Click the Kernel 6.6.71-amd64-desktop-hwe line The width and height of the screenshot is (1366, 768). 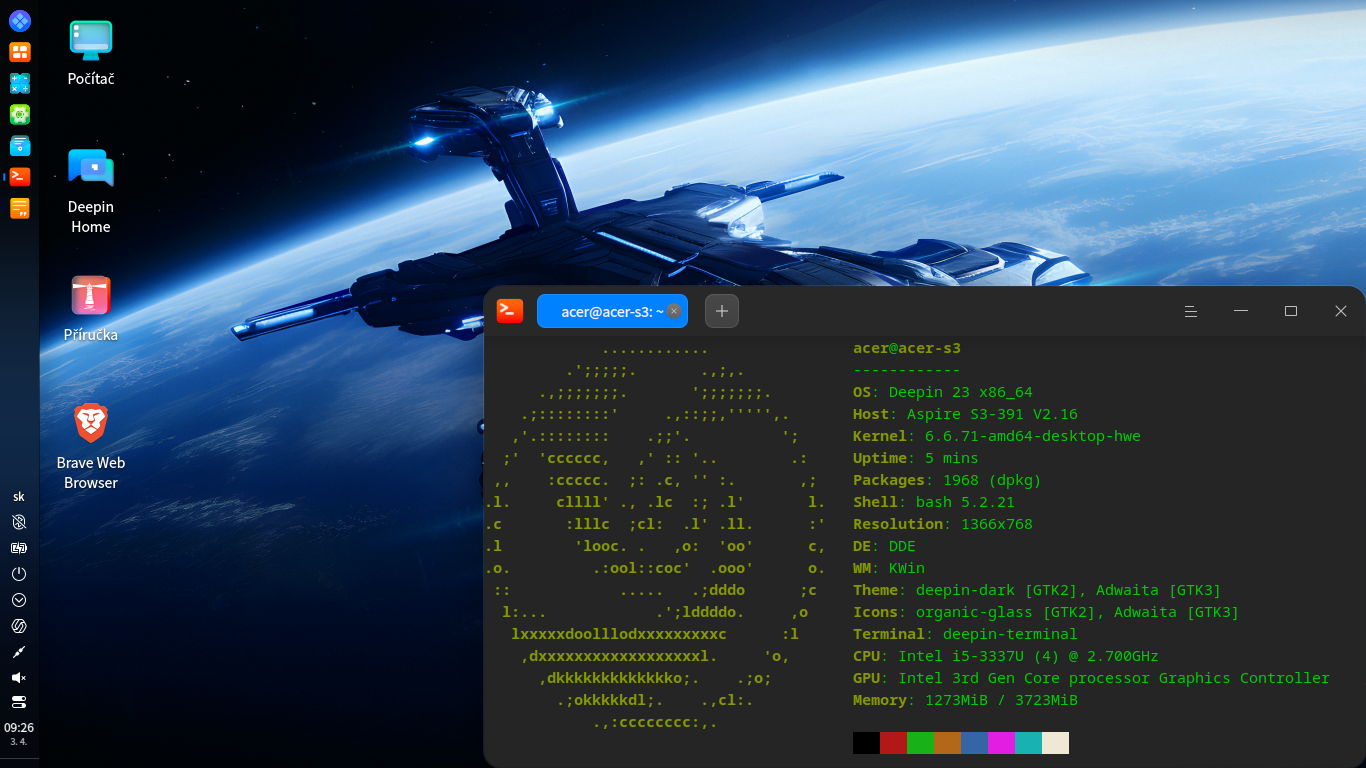point(997,436)
